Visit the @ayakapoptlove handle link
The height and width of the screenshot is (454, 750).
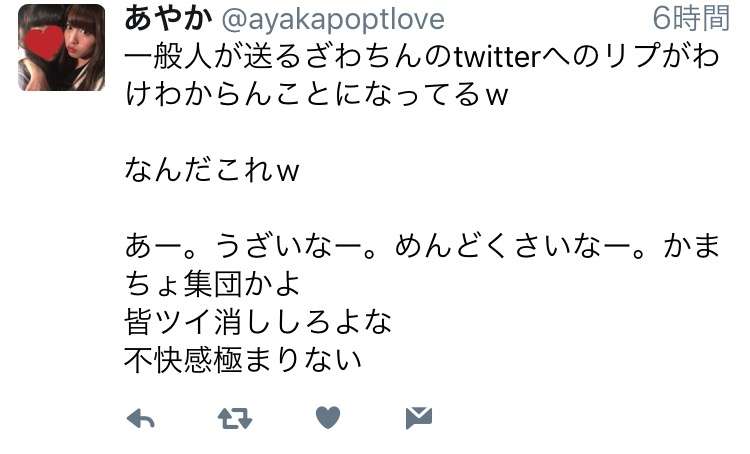[x=333, y=20]
